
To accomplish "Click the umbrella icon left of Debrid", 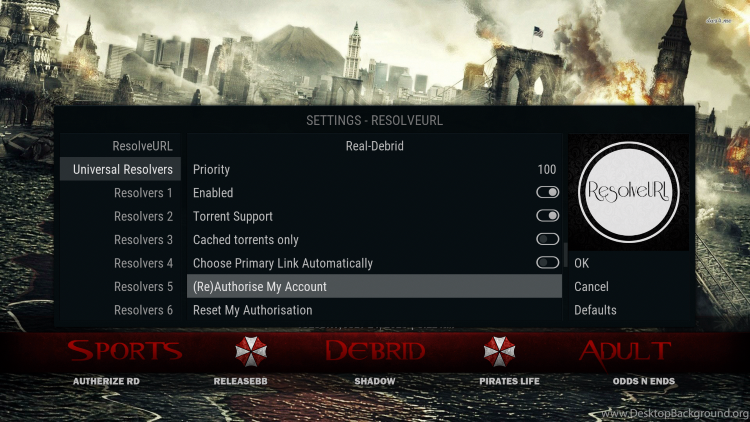I will click(251, 351).
